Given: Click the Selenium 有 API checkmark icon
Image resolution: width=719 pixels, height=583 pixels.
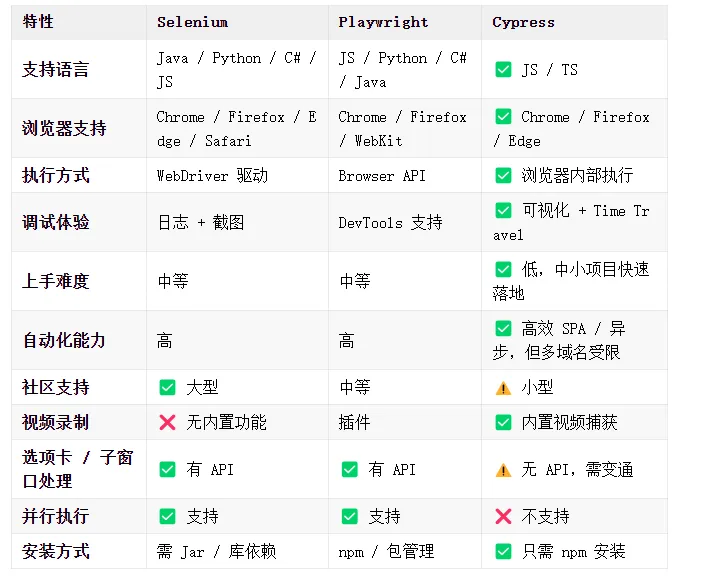Looking at the screenshot, I should click(x=167, y=469).
